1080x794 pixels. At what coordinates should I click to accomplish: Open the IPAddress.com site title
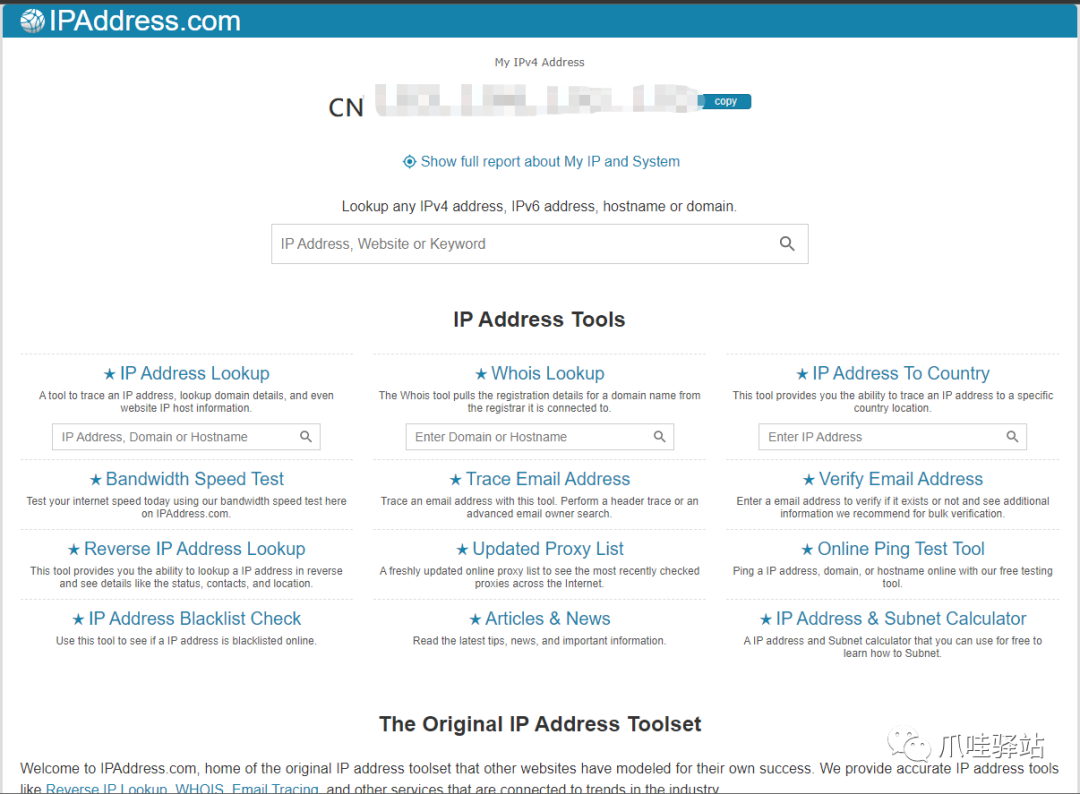pos(145,21)
